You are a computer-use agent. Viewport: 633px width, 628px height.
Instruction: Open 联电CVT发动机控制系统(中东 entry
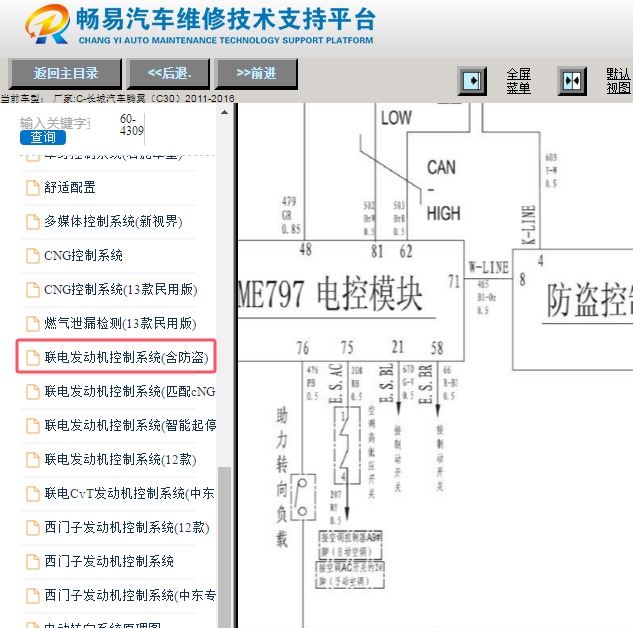(x=130, y=493)
